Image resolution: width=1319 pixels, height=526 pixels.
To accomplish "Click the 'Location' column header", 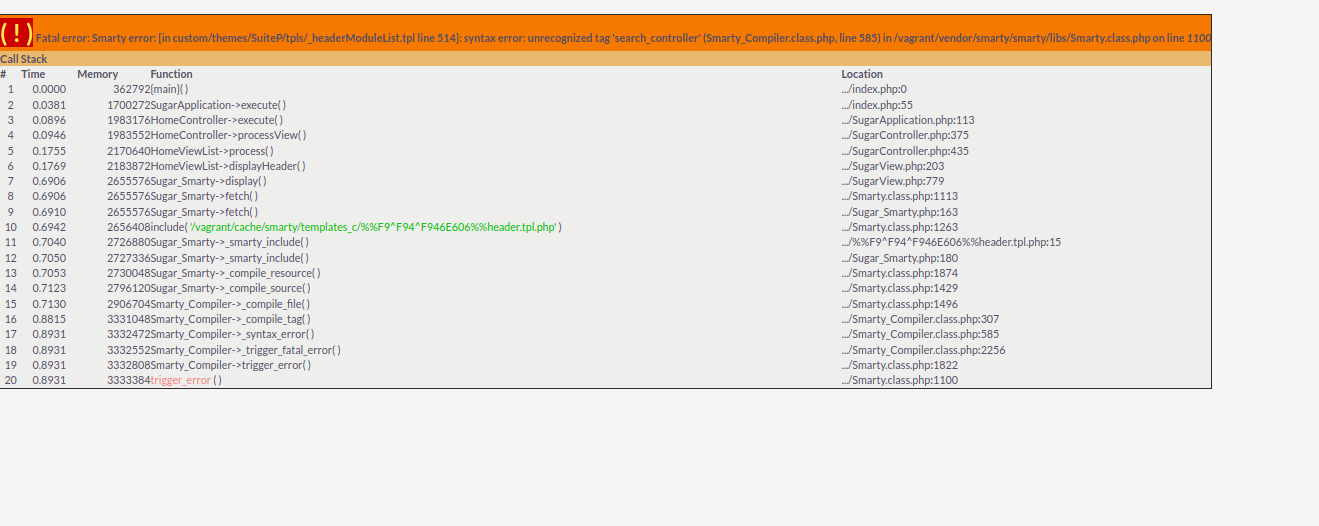I will tap(862, 74).
